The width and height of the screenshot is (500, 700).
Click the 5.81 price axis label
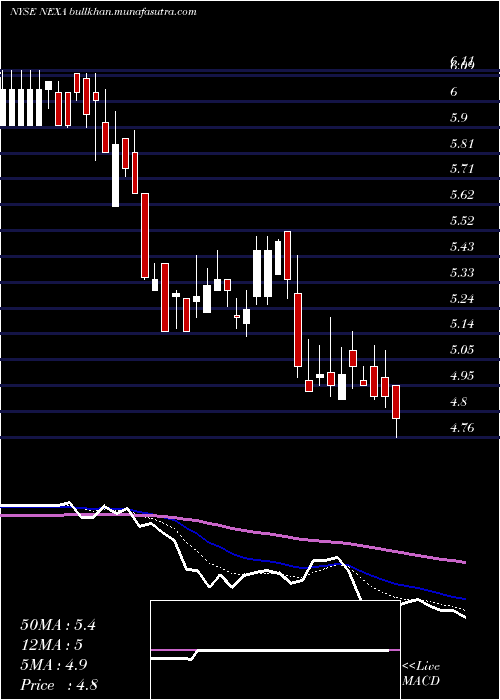[463, 144]
